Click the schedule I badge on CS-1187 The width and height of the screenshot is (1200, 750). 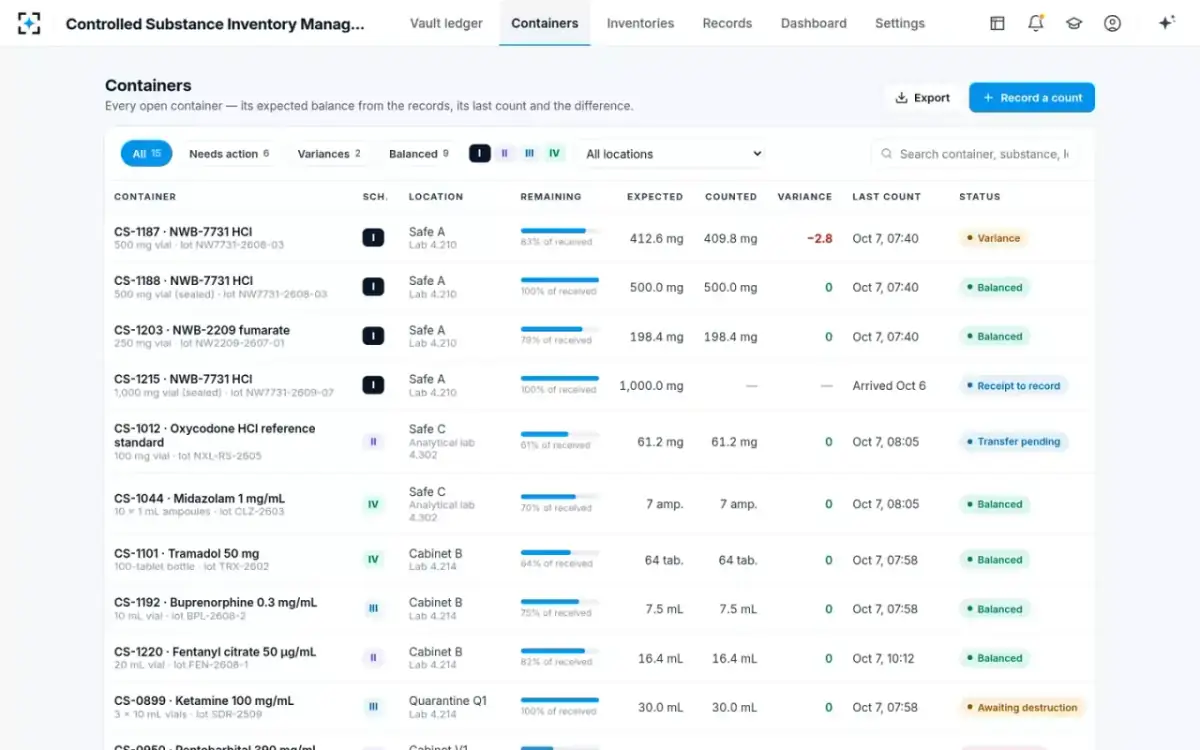pyautogui.click(x=373, y=238)
